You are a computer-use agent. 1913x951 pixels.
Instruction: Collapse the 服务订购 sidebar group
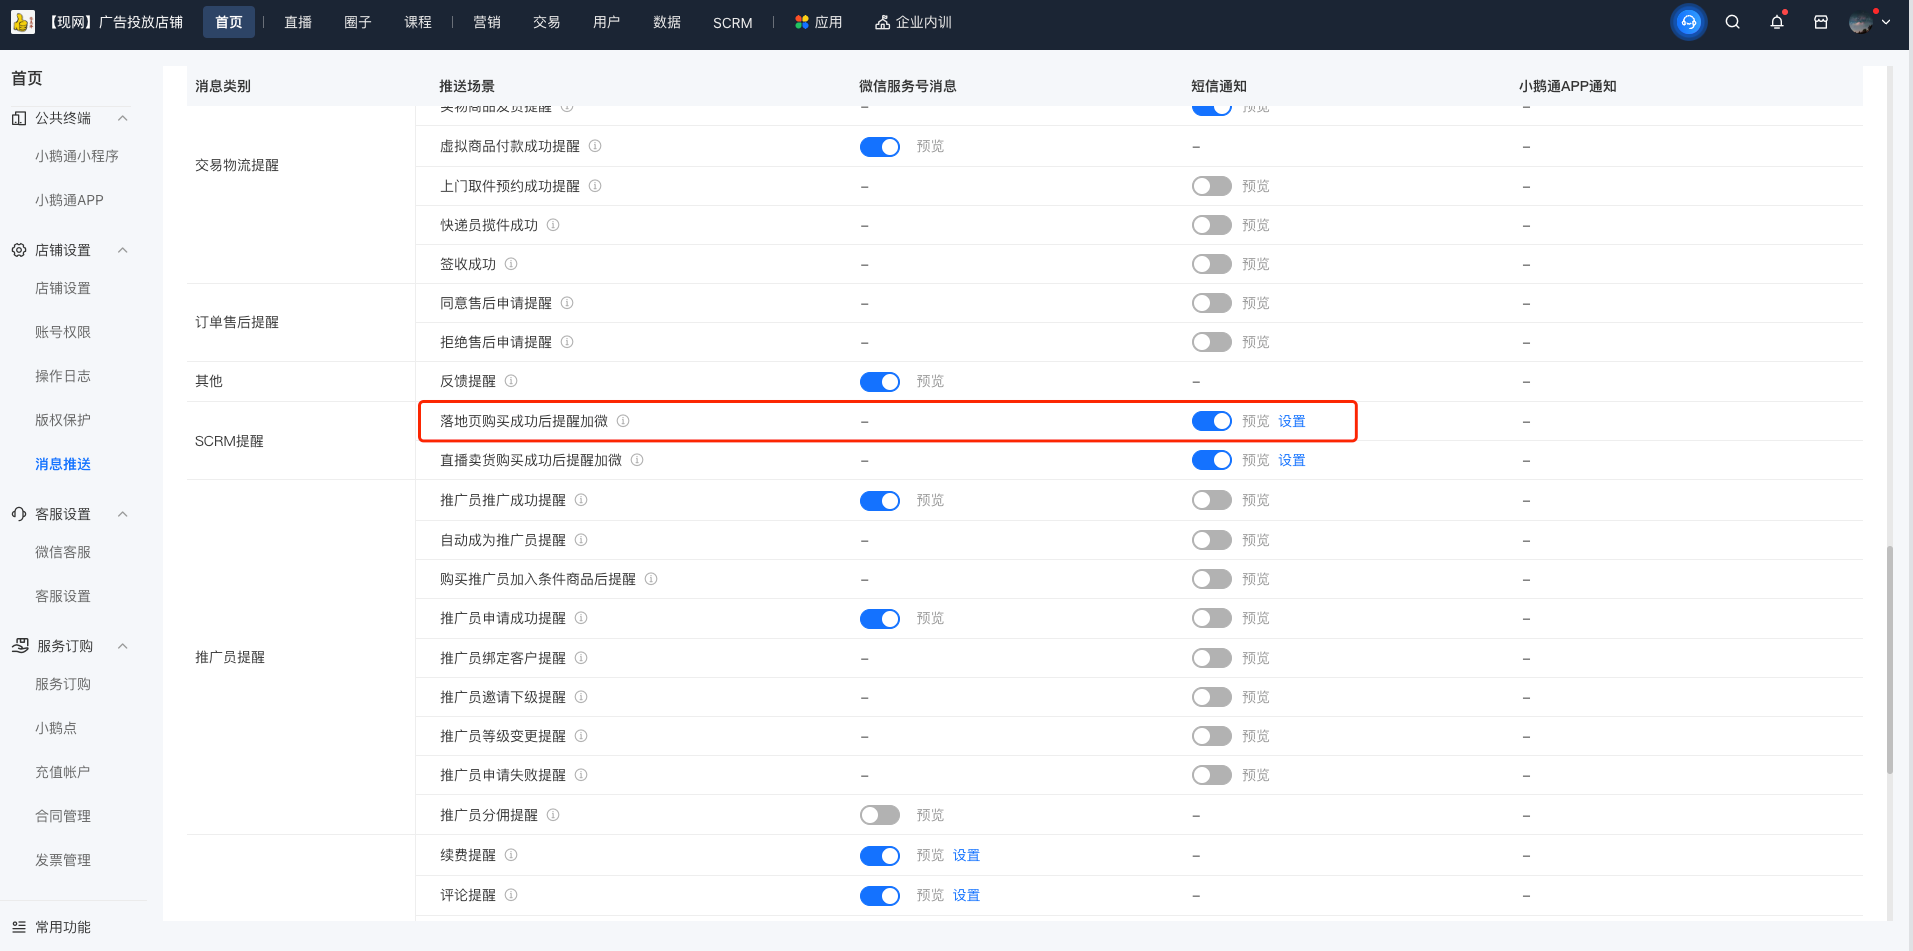tap(123, 646)
